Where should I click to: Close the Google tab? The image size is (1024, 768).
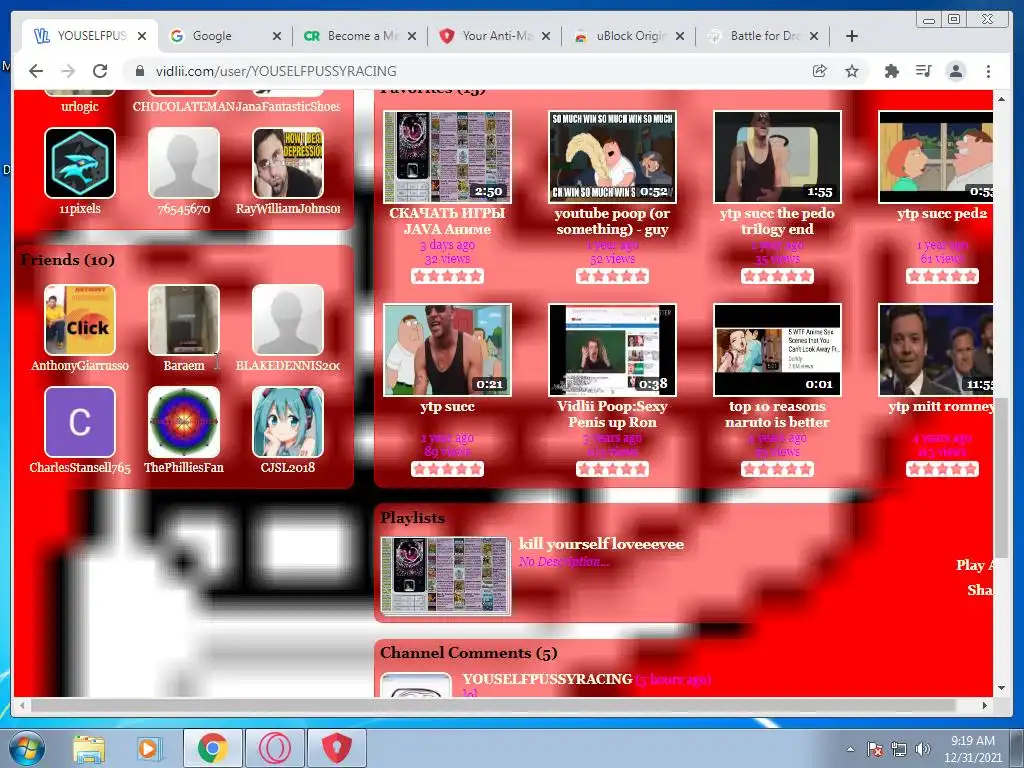277,36
